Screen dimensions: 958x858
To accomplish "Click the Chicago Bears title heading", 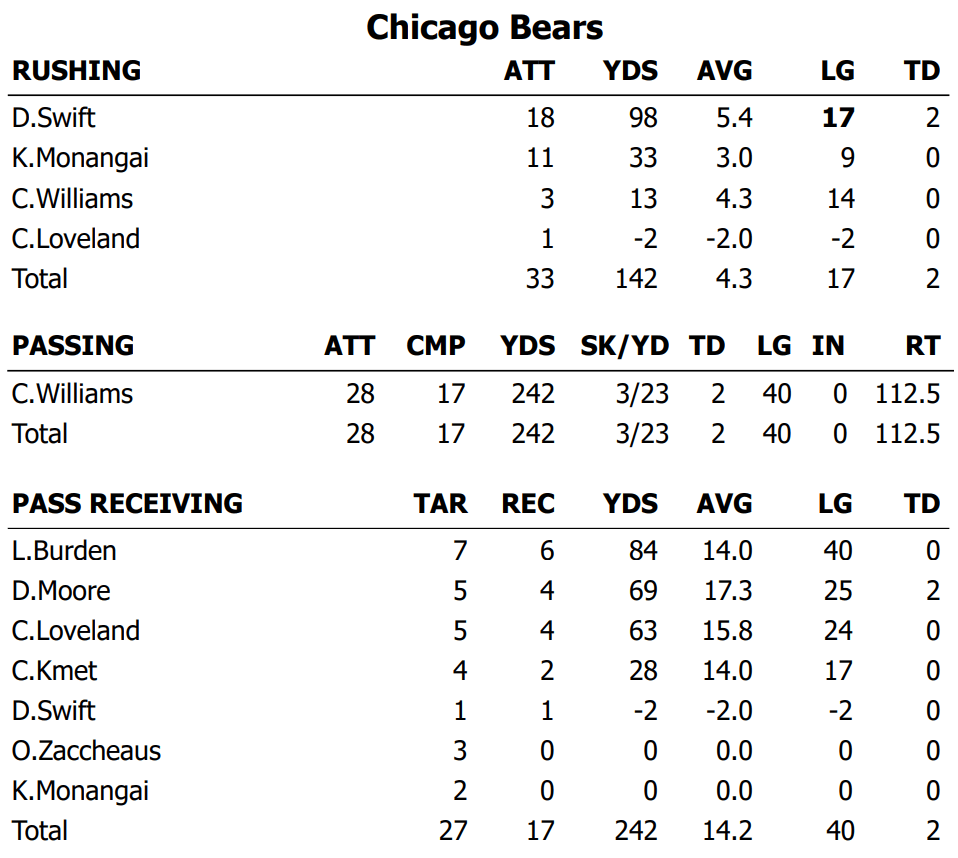I will pyautogui.click(x=484, y=27).
